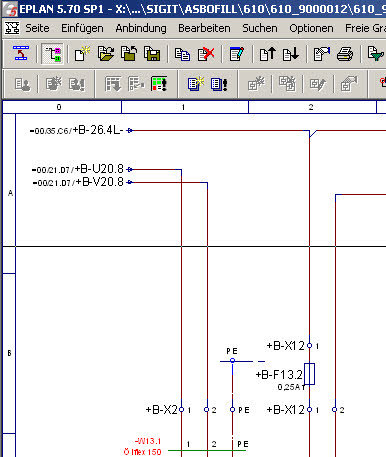Click the EPLAN 5.70 SP1 title bar
This screenshot has height=457, width=386.
pos(193,9)
